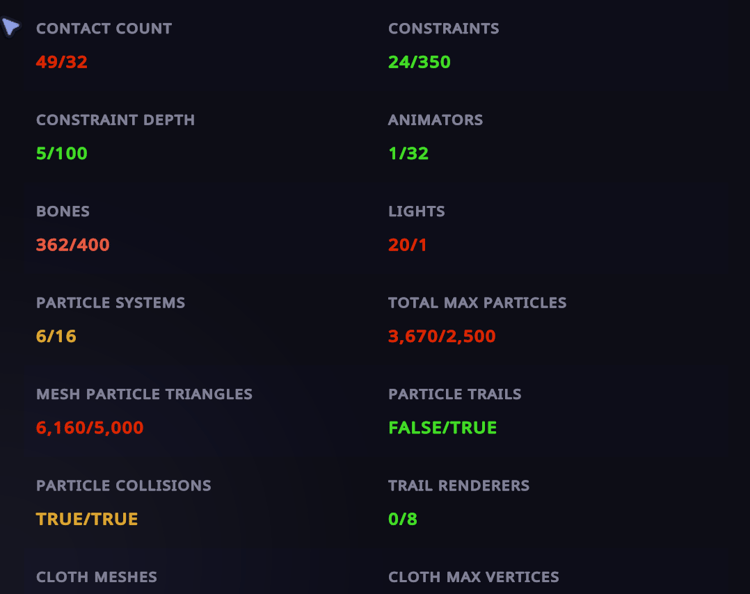Select the 5/100 constraint depth value
The height and width of the screenshot is (594, 750).
click(62, 154)
